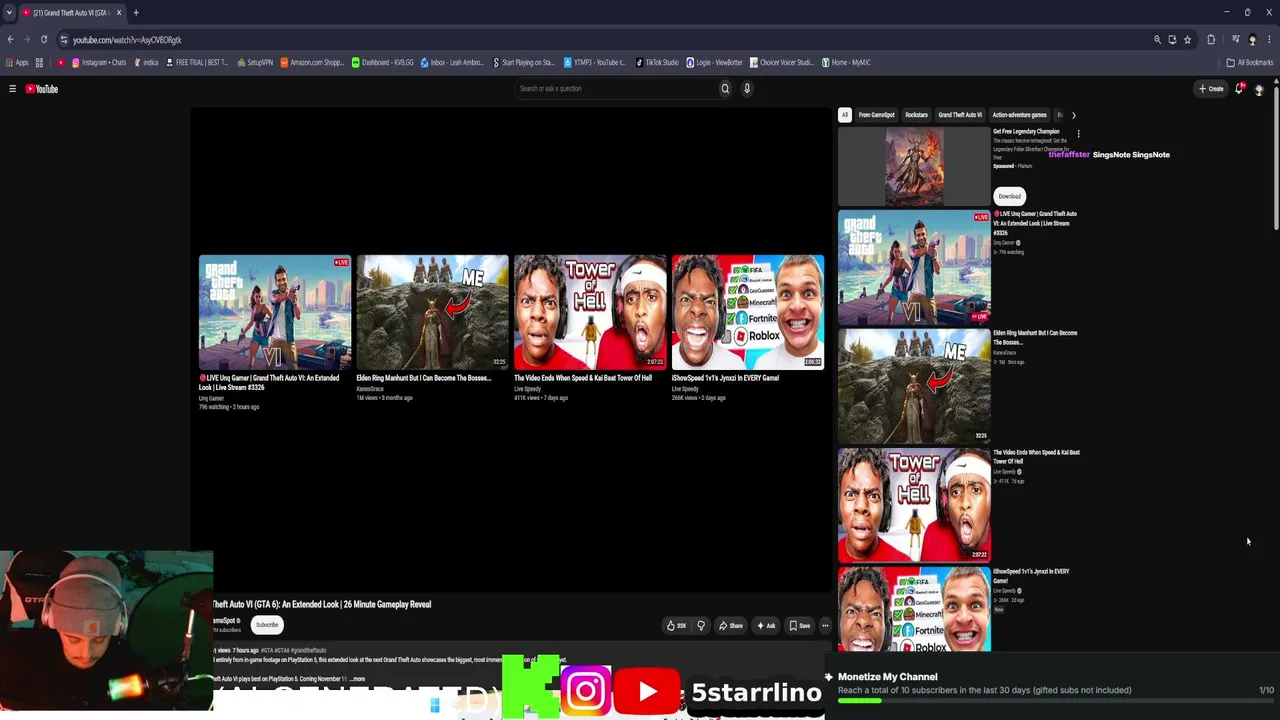Select the From GameSpot chip
1280x720 pixels.
point(876,115)
